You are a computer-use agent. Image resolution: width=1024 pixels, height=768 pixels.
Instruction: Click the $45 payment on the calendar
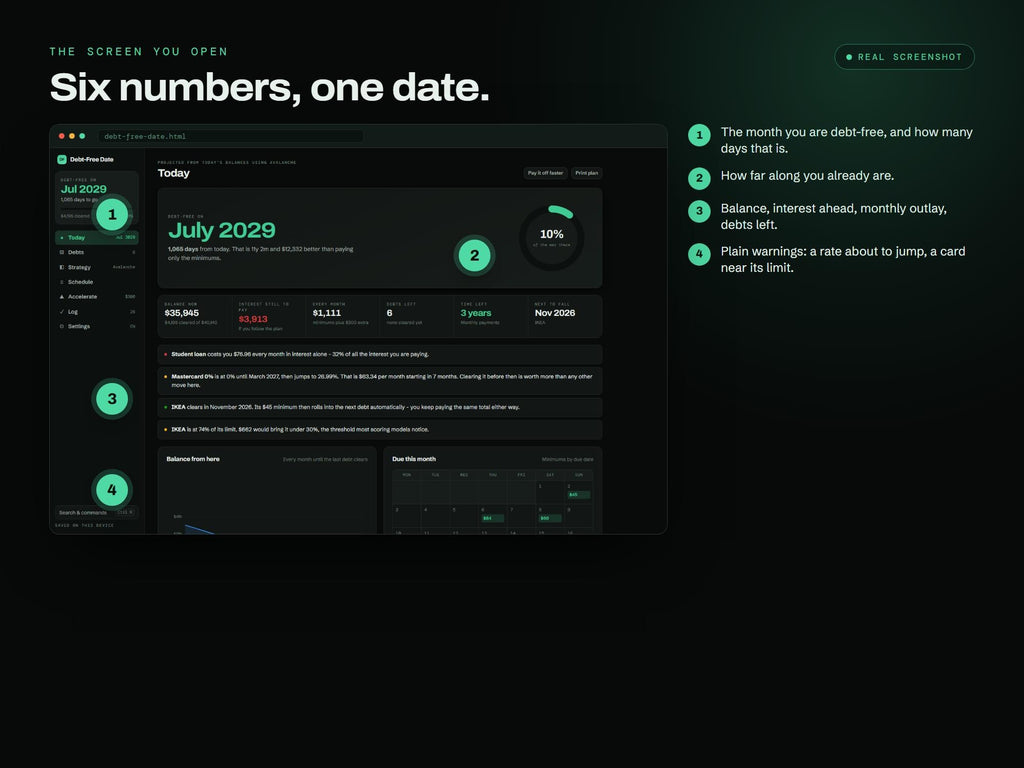pyautogui.click(x=579, y=494)
